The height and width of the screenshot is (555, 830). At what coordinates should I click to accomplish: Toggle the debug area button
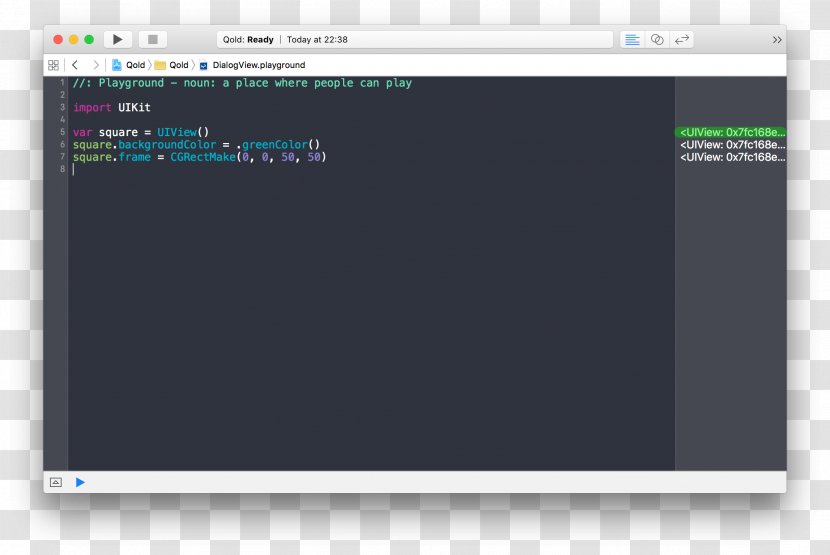point(56,482)
